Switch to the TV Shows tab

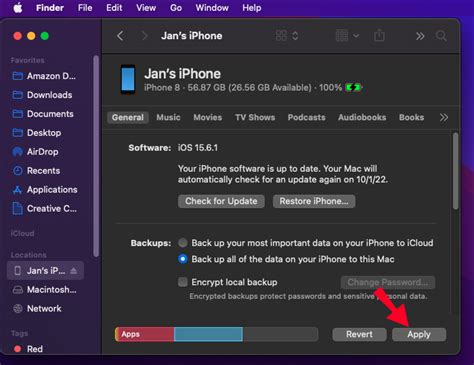[255, 117]
